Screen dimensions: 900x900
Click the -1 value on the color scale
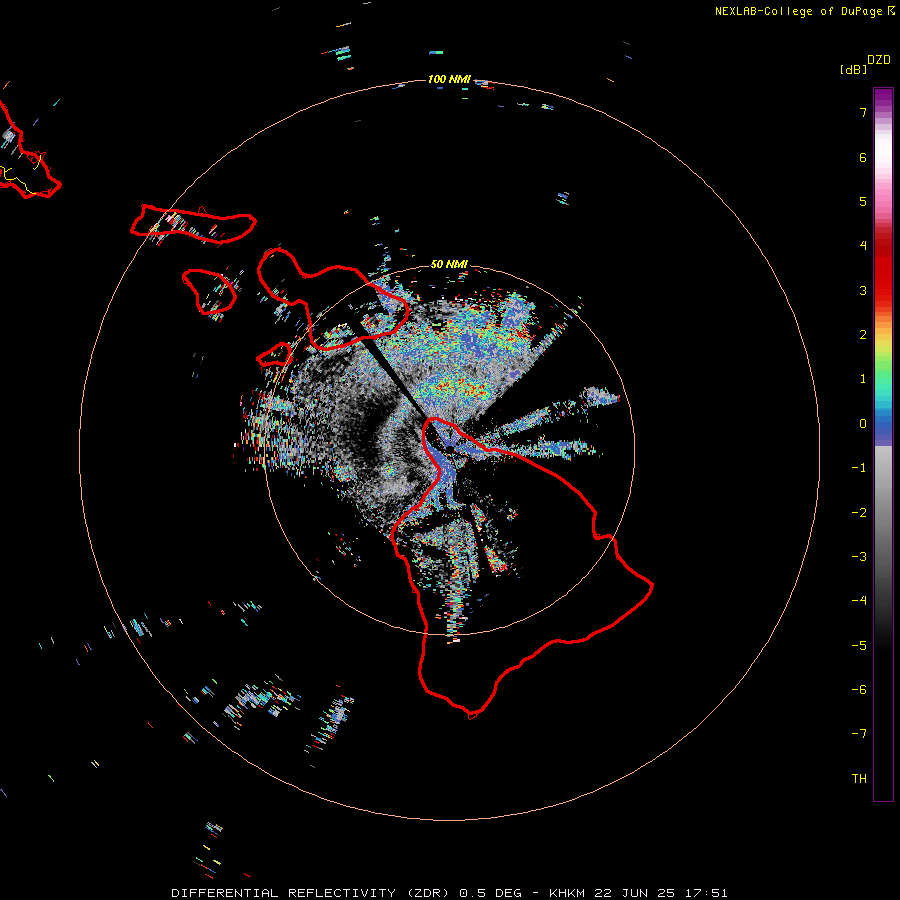pos(859,468)
